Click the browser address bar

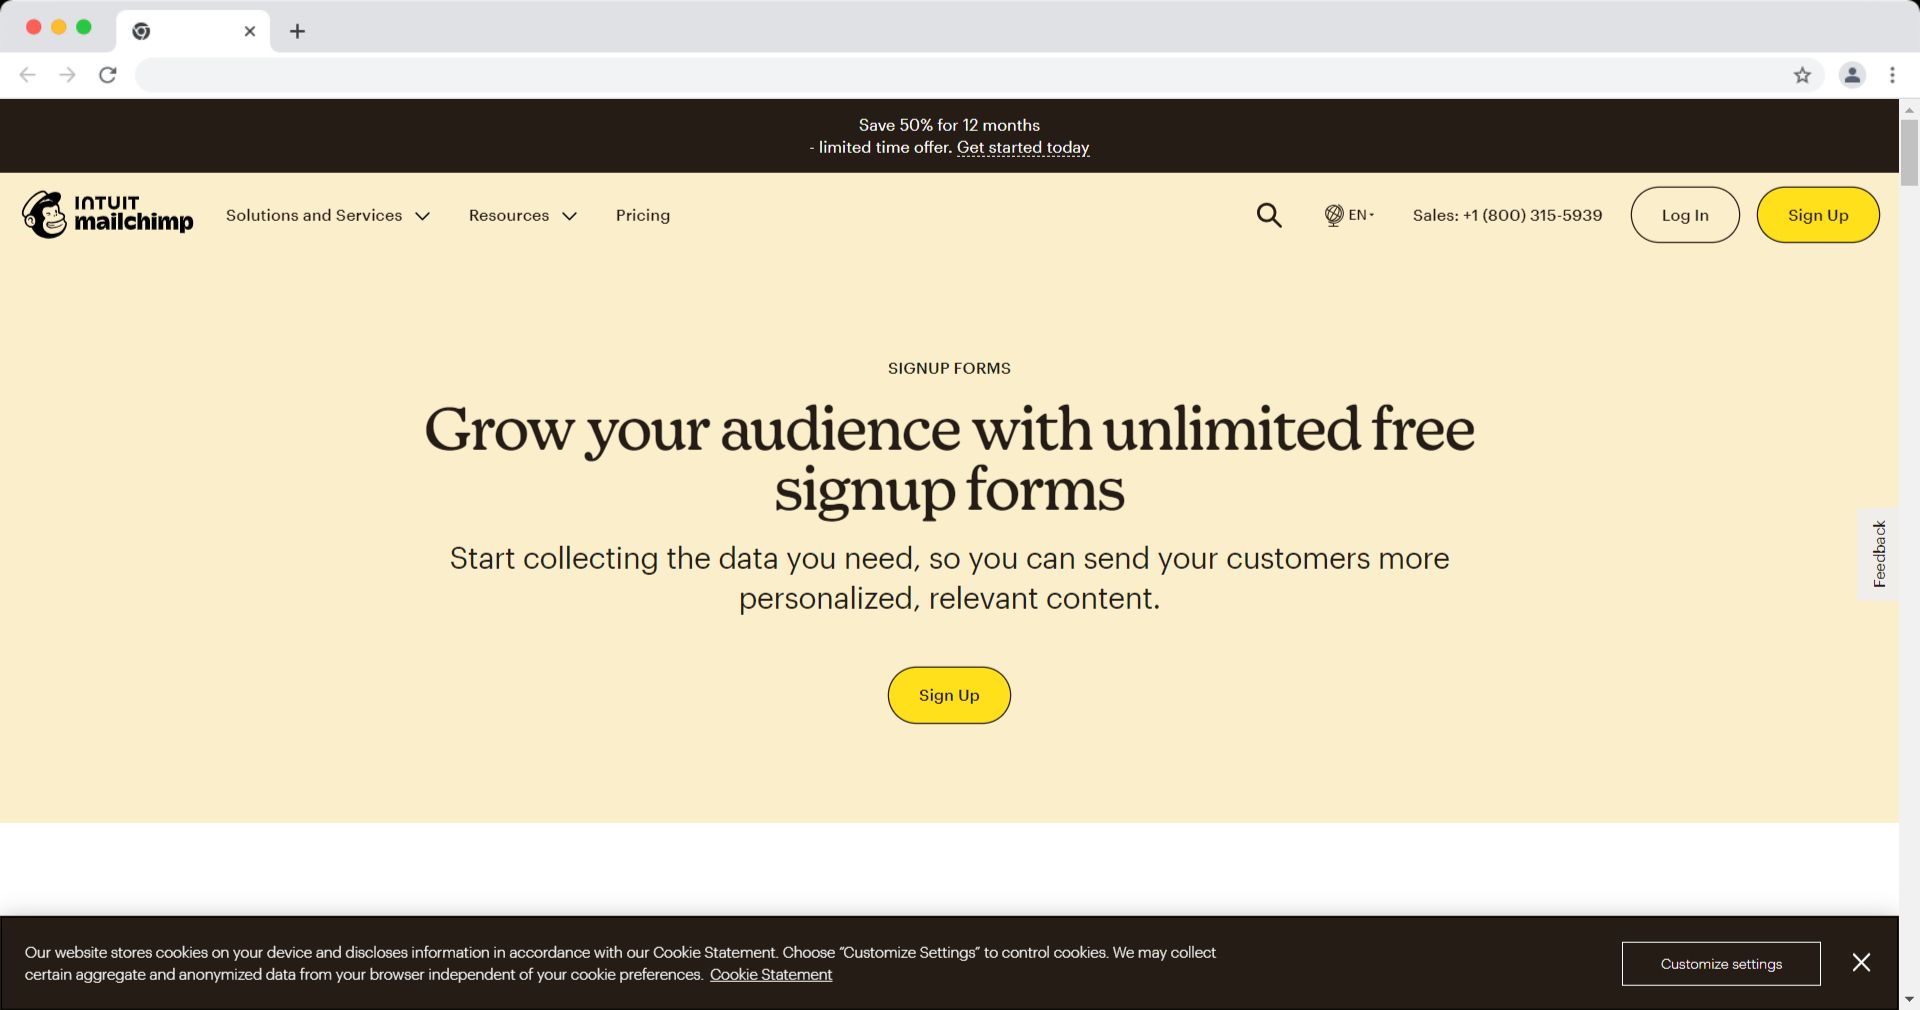pos(960,75)
